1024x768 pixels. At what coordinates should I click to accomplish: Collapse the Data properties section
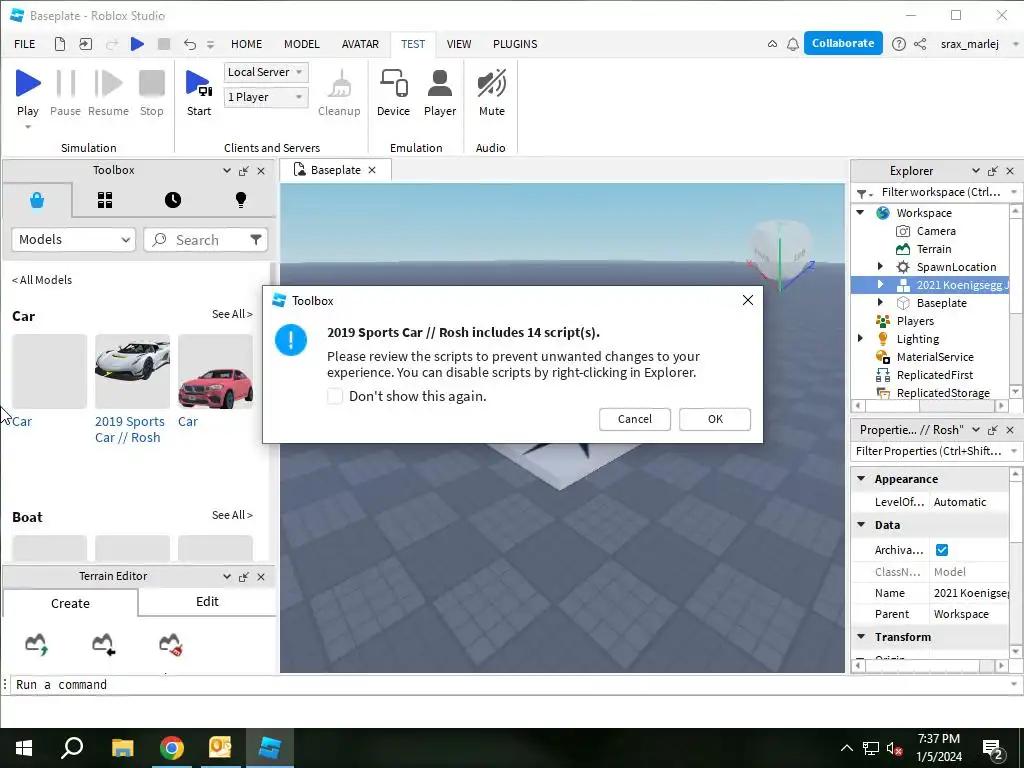861,524
